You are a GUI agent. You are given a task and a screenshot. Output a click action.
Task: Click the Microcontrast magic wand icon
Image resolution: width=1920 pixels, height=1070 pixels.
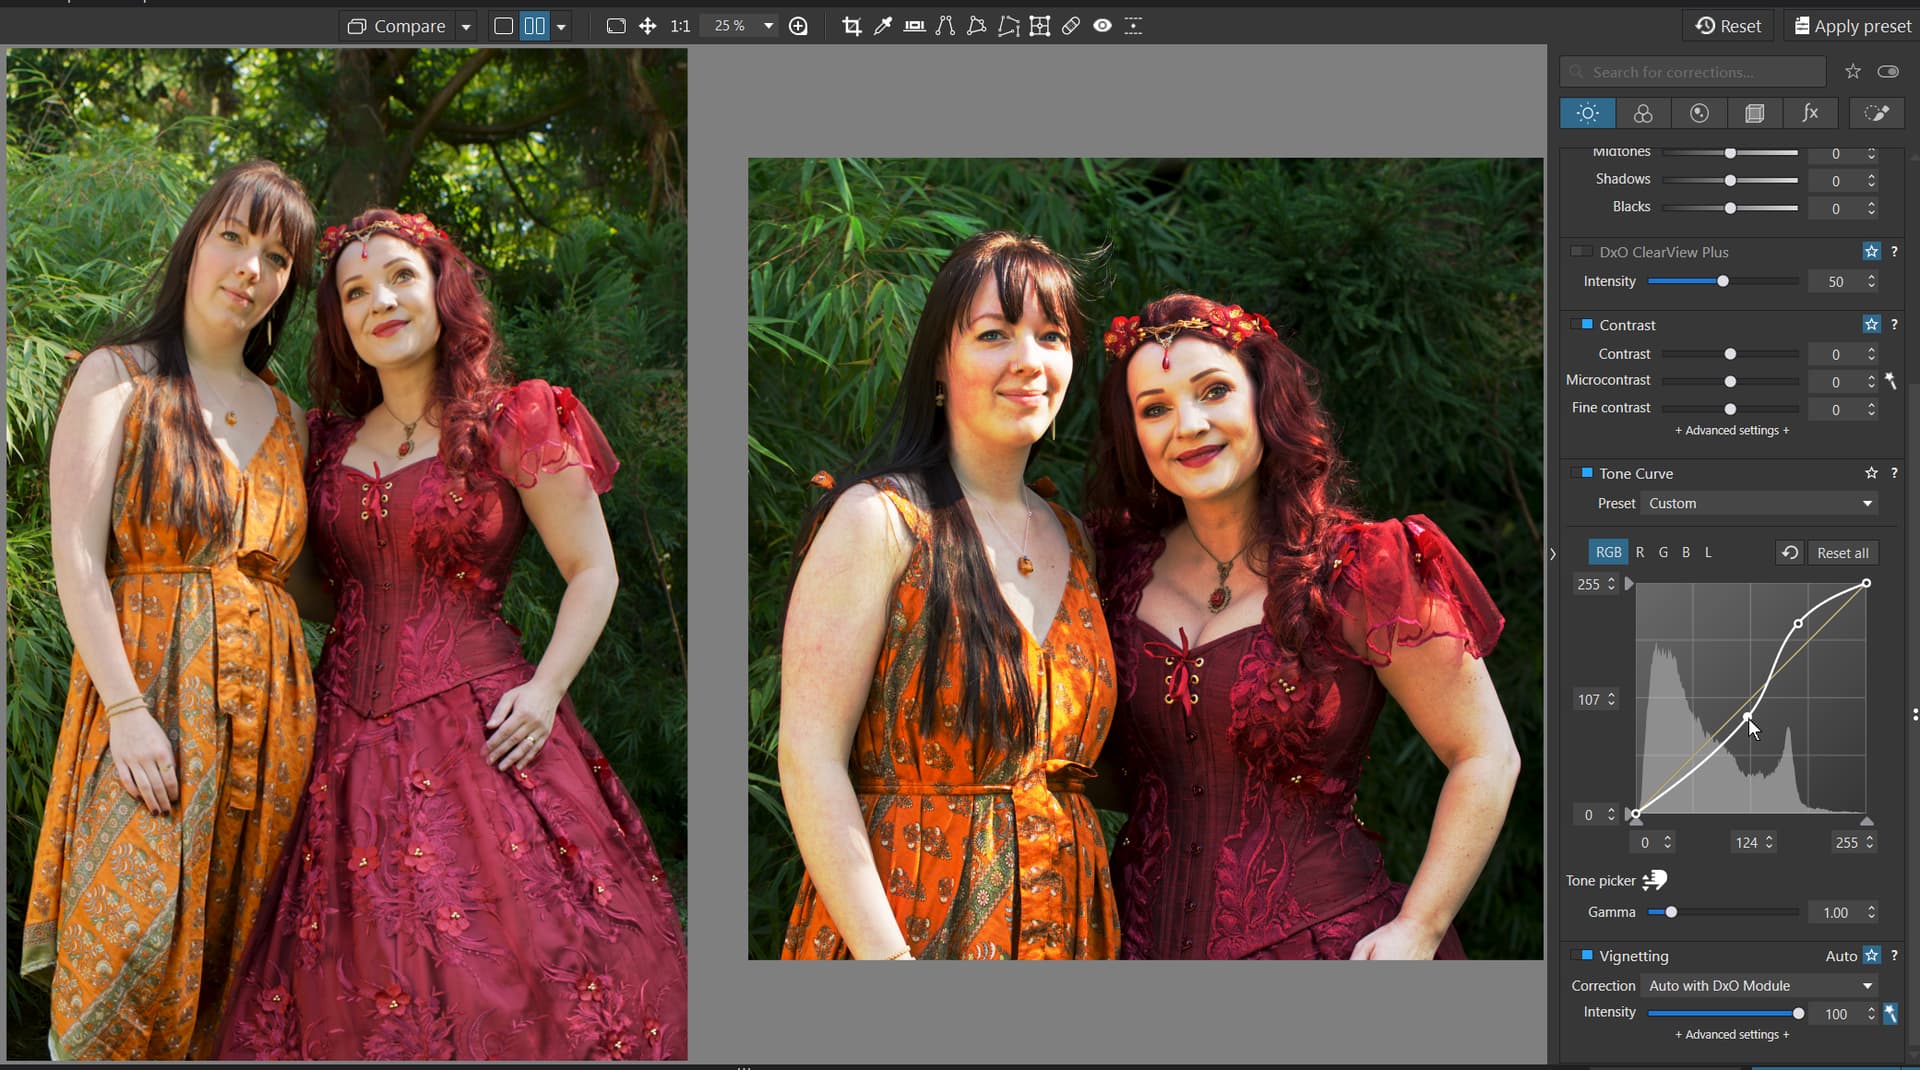tap(1890, 381)
